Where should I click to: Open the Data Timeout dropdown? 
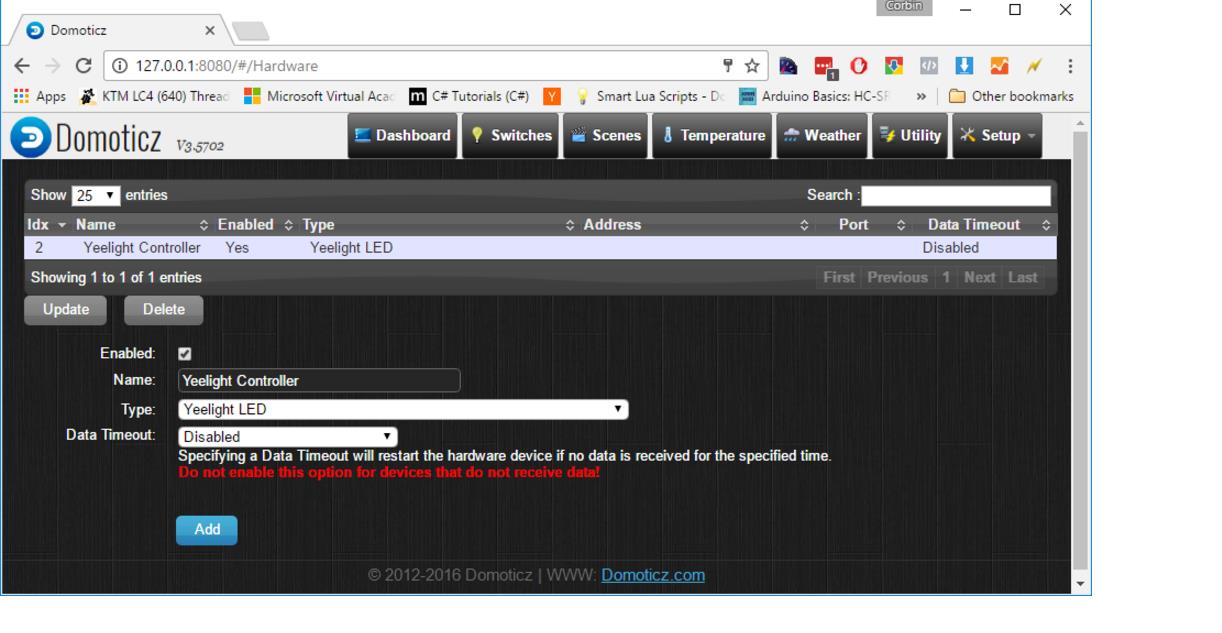click(287, 436)
